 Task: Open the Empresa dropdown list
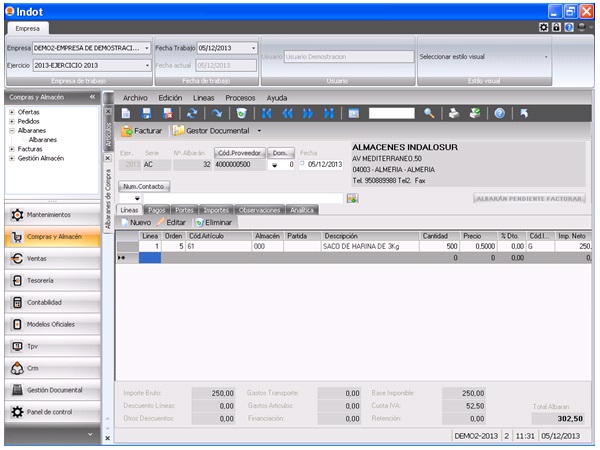click(x=147, y=48)
